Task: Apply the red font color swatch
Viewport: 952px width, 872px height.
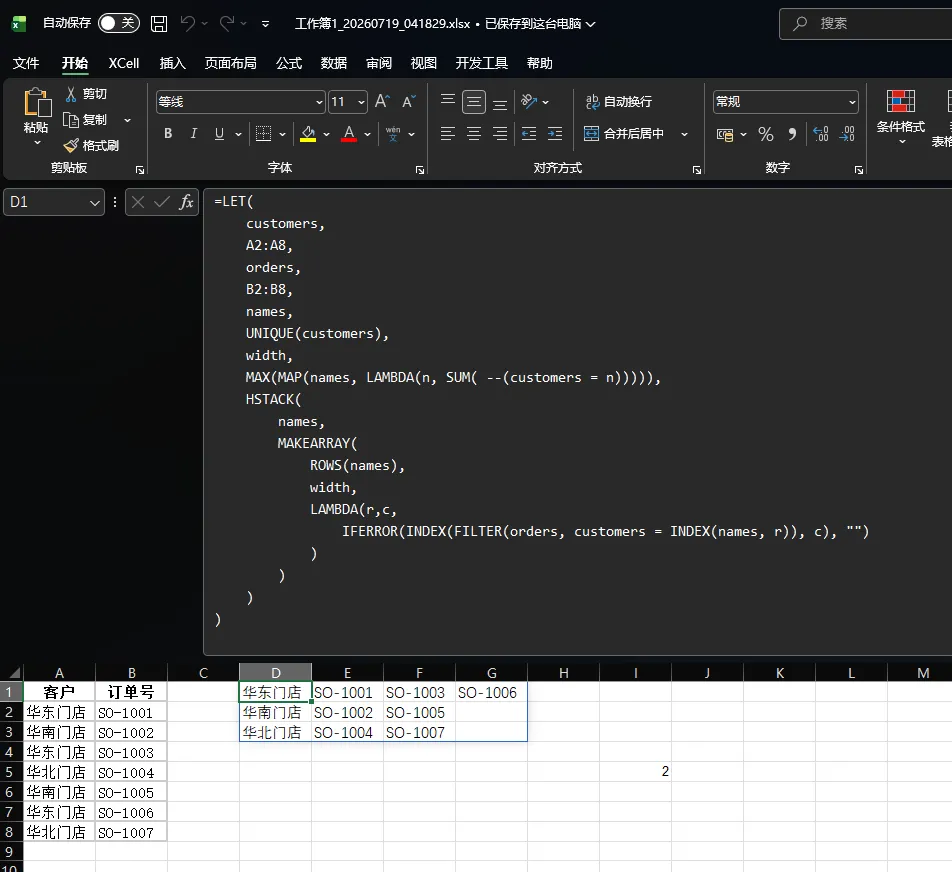Action: pos(348,134)
